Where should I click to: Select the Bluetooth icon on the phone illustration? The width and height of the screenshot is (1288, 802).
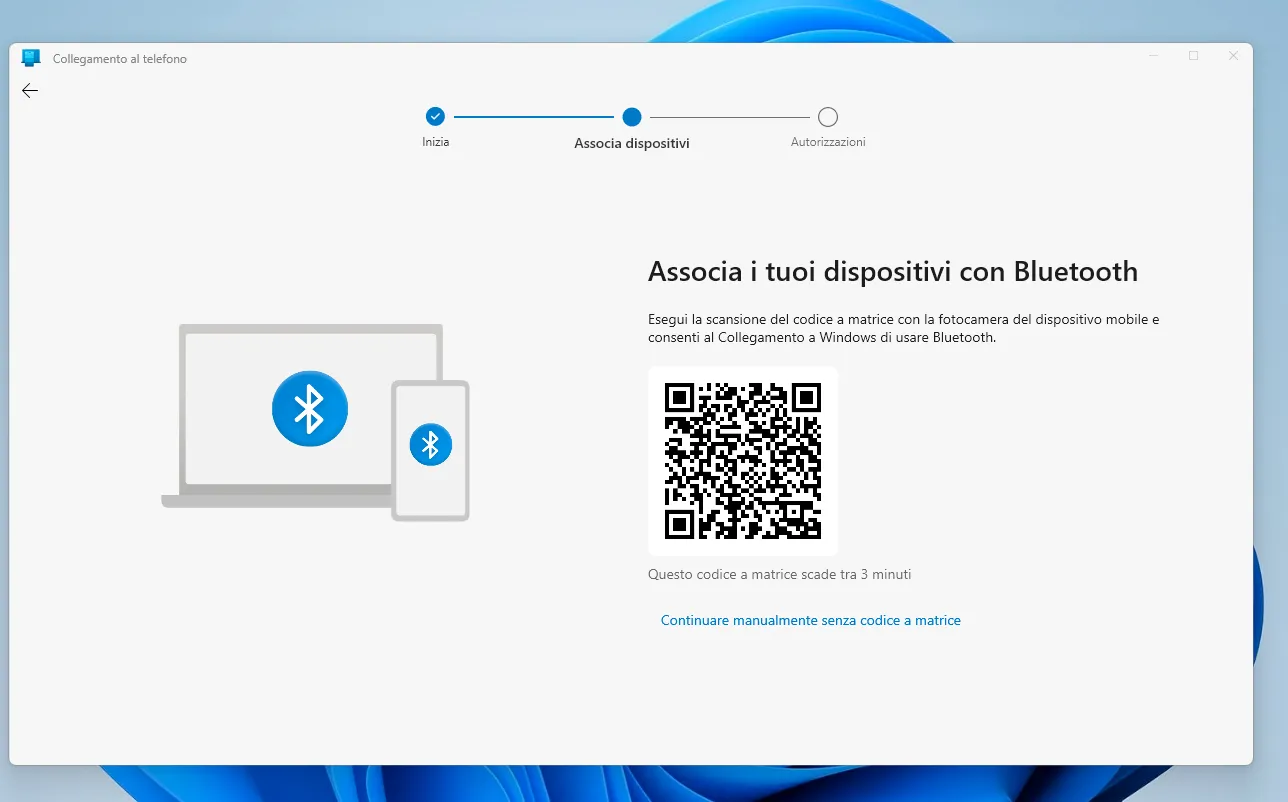pos(431,444)
